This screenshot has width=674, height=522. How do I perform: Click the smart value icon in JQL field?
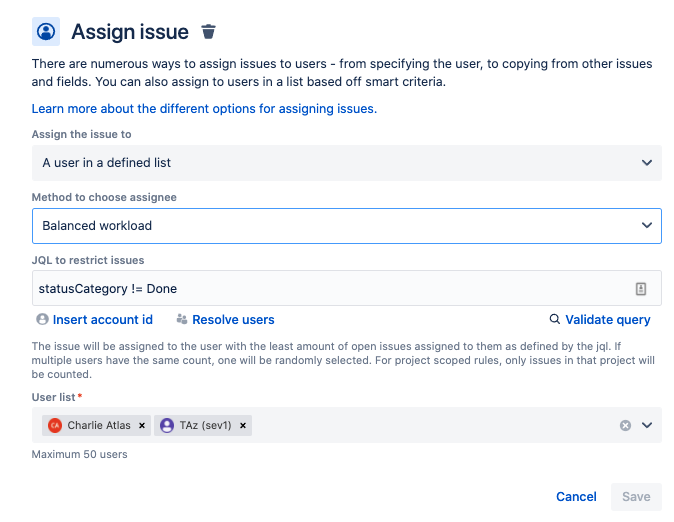641,289
